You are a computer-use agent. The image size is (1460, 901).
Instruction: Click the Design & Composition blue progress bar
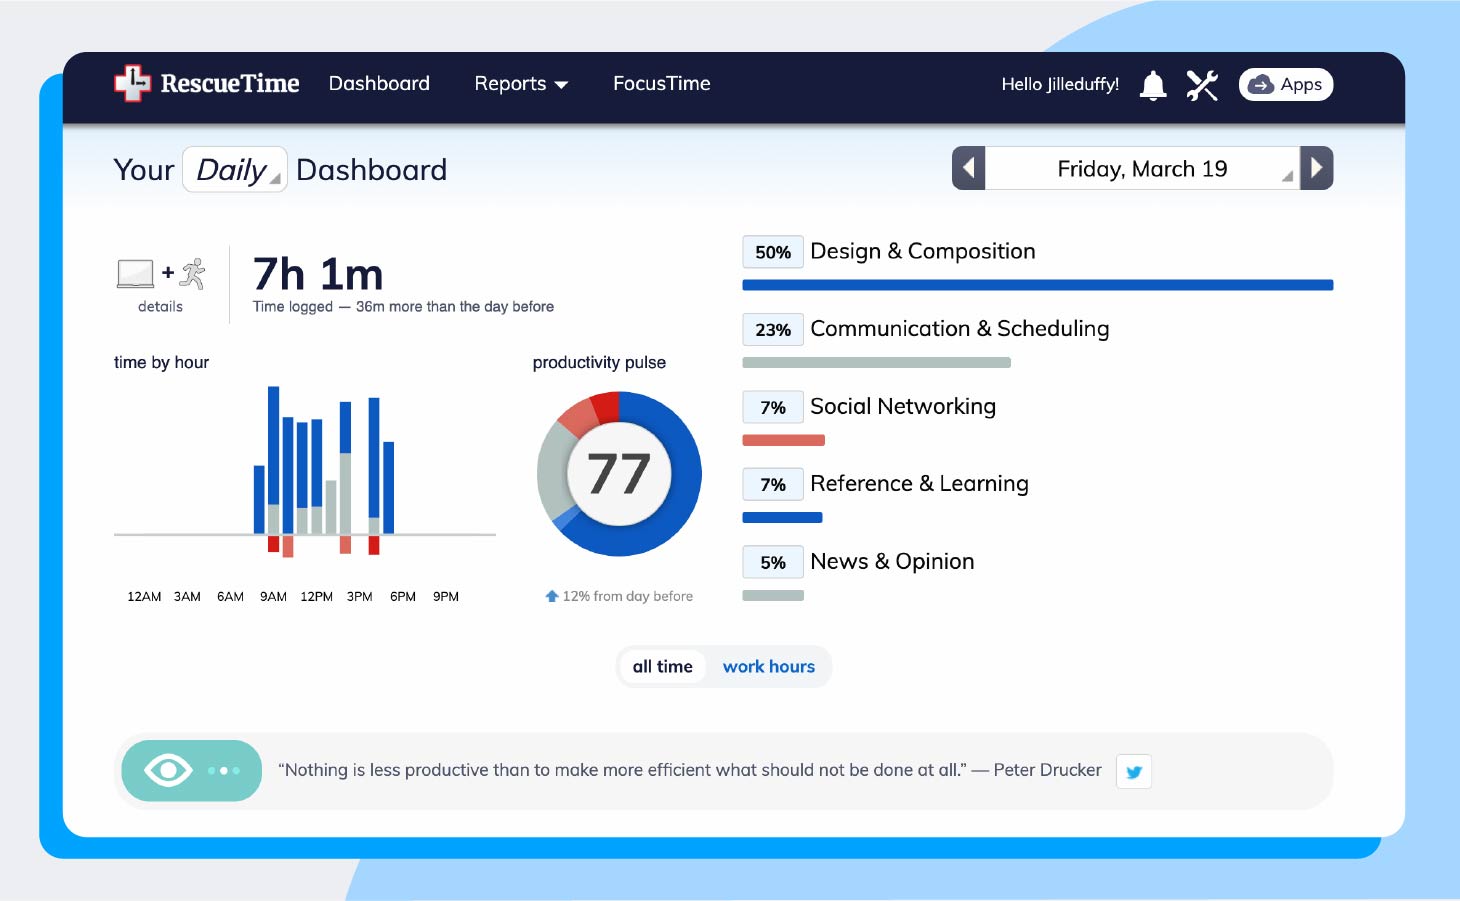point(1038,285)
